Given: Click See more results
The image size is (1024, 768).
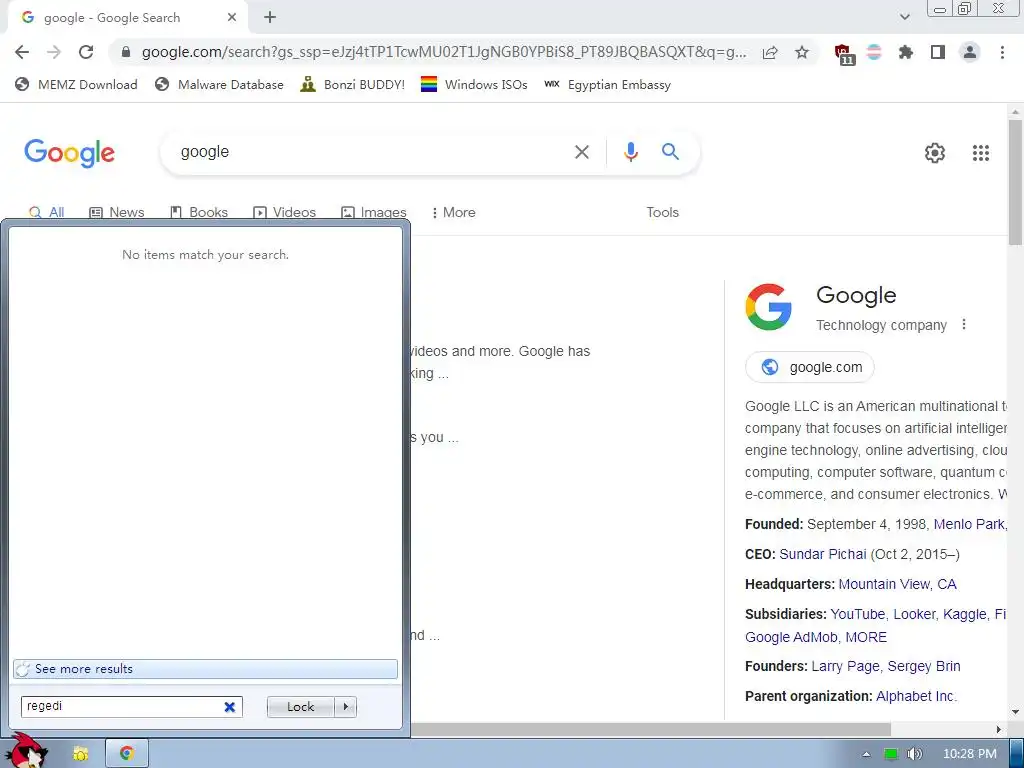Looking at the screenshot, I should click(205, 669).
